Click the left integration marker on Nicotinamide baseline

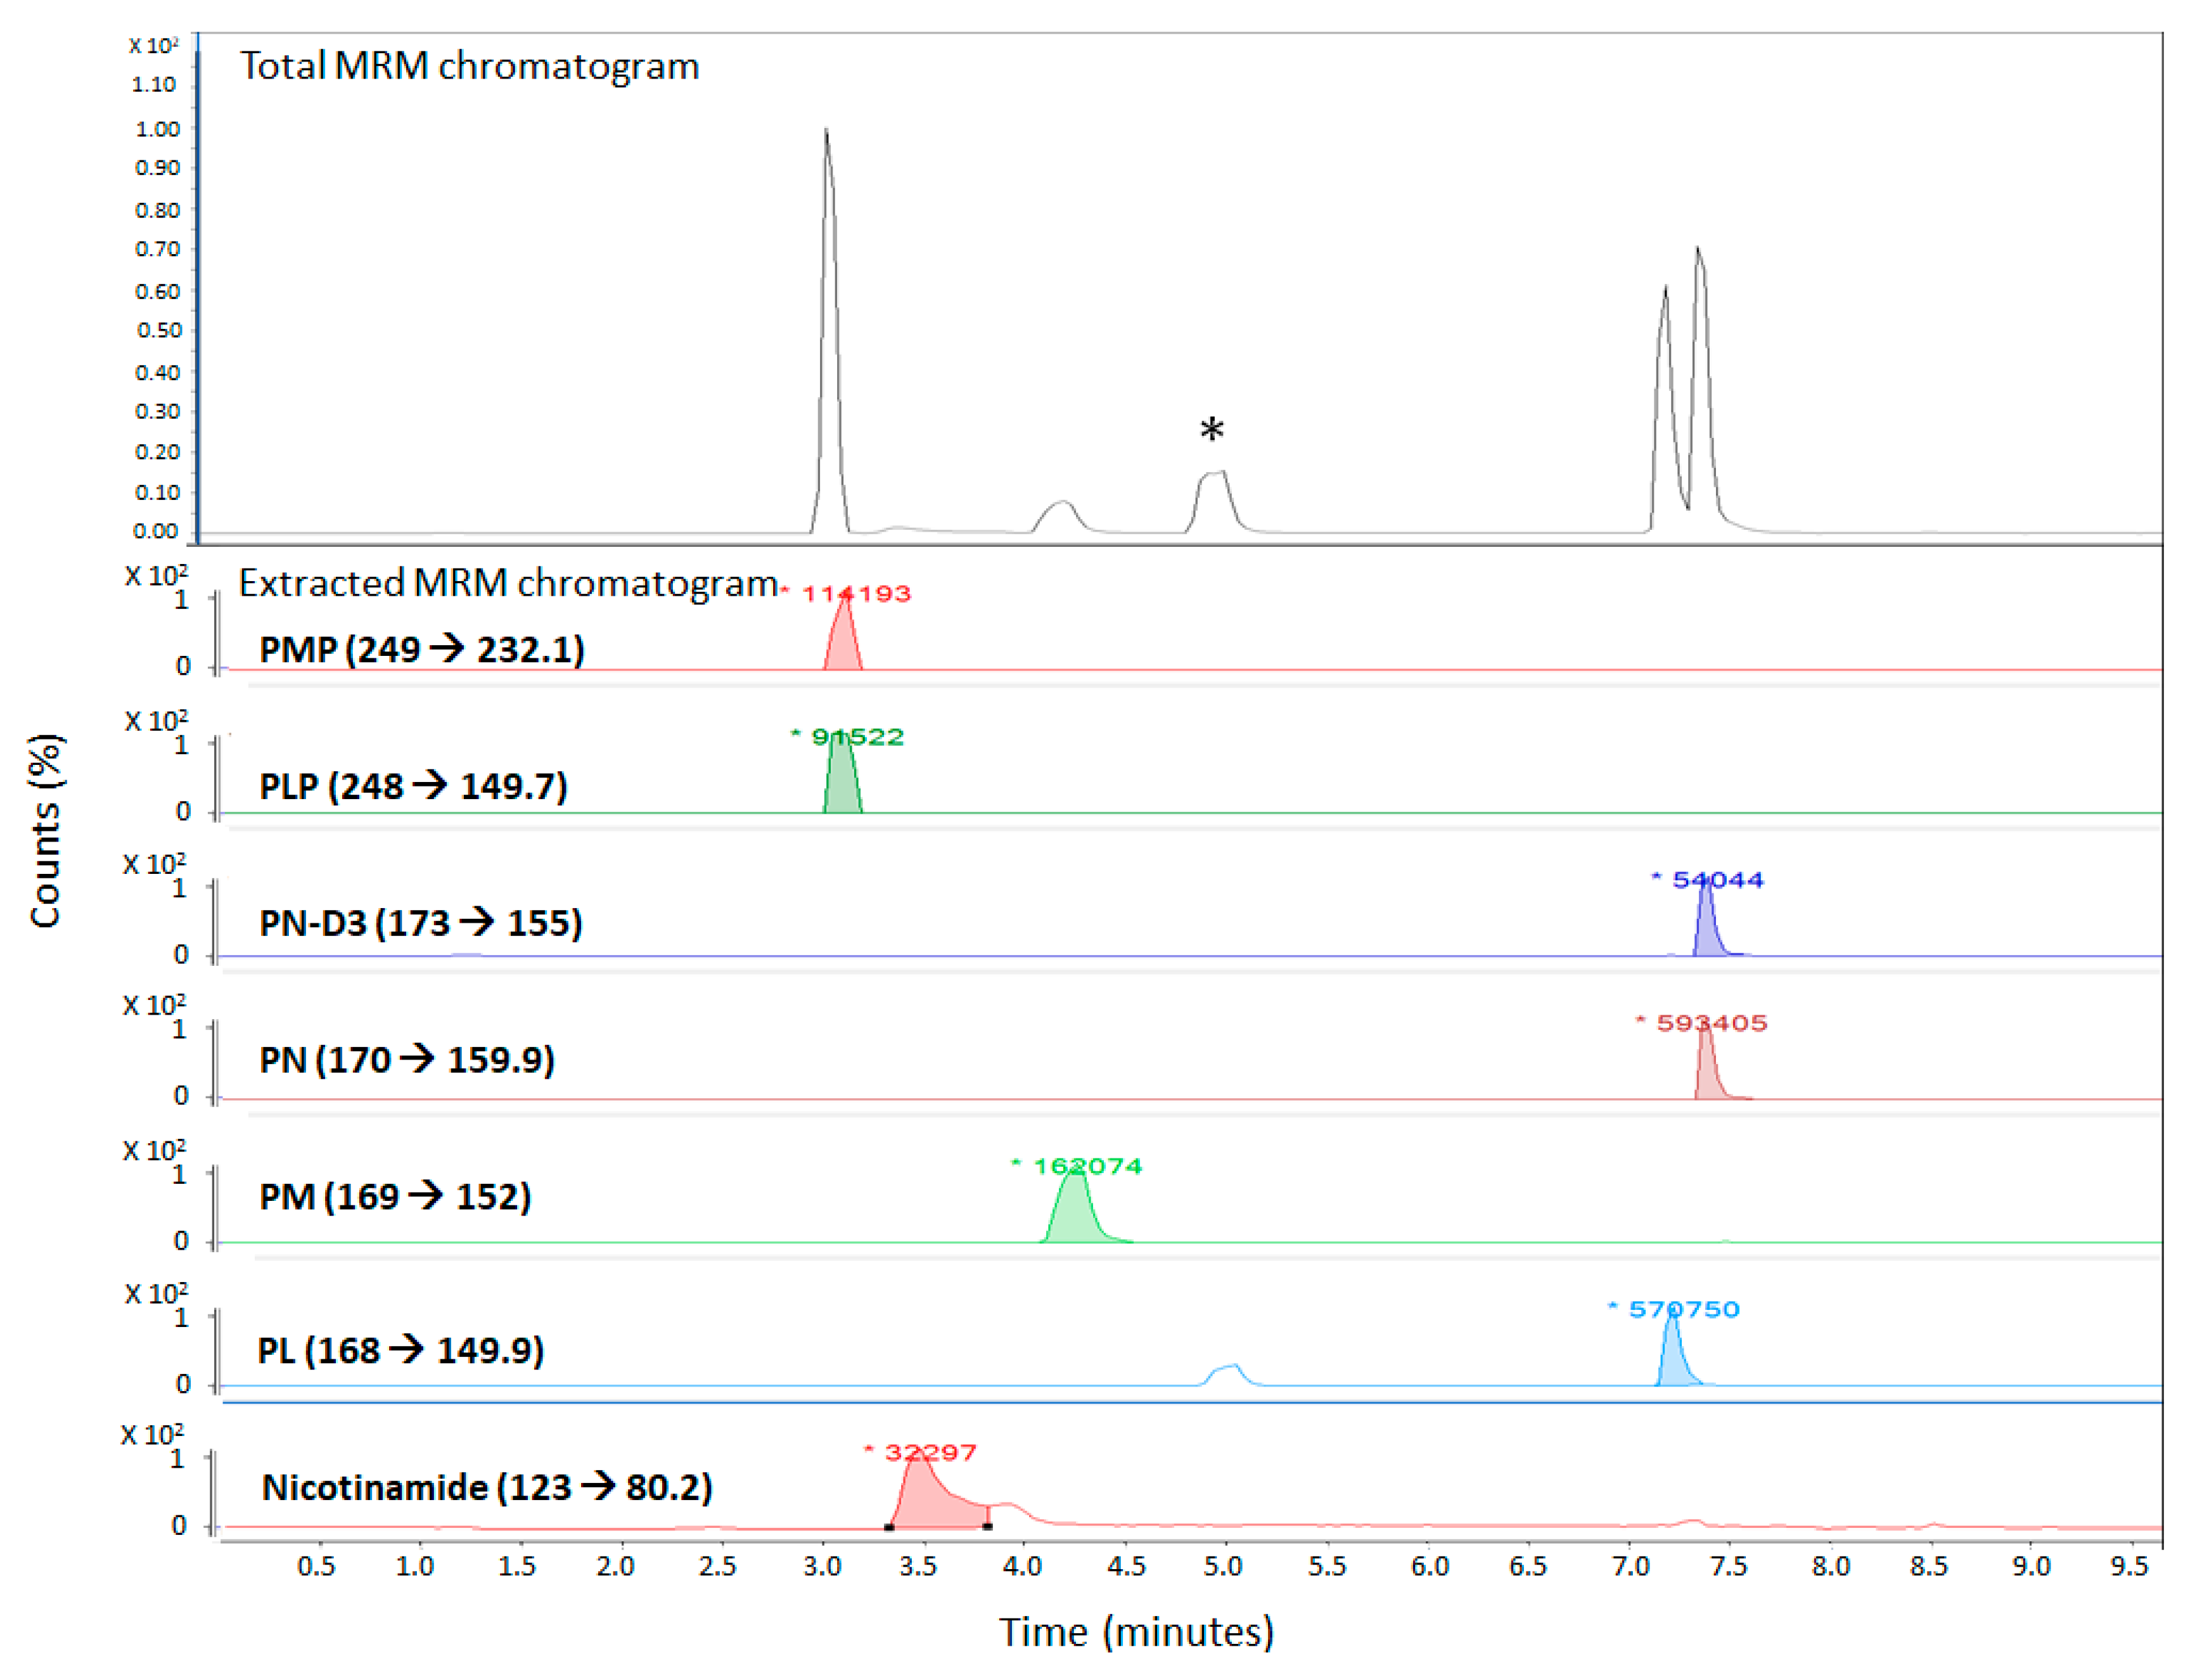[x=889, y=1527]
